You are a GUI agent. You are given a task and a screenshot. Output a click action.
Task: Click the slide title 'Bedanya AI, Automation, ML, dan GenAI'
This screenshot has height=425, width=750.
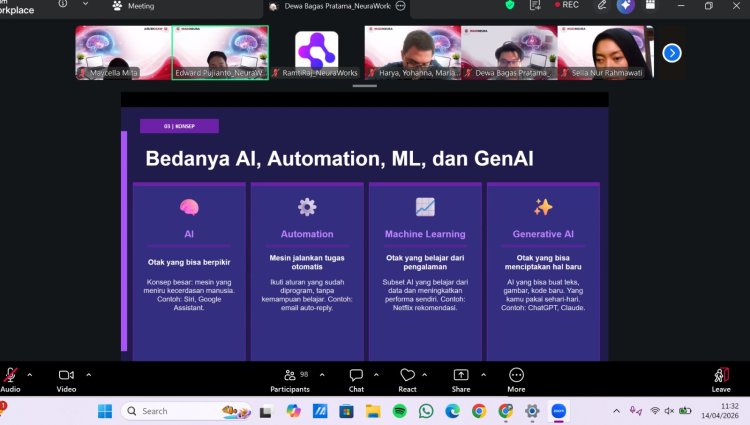pos(339,159)
